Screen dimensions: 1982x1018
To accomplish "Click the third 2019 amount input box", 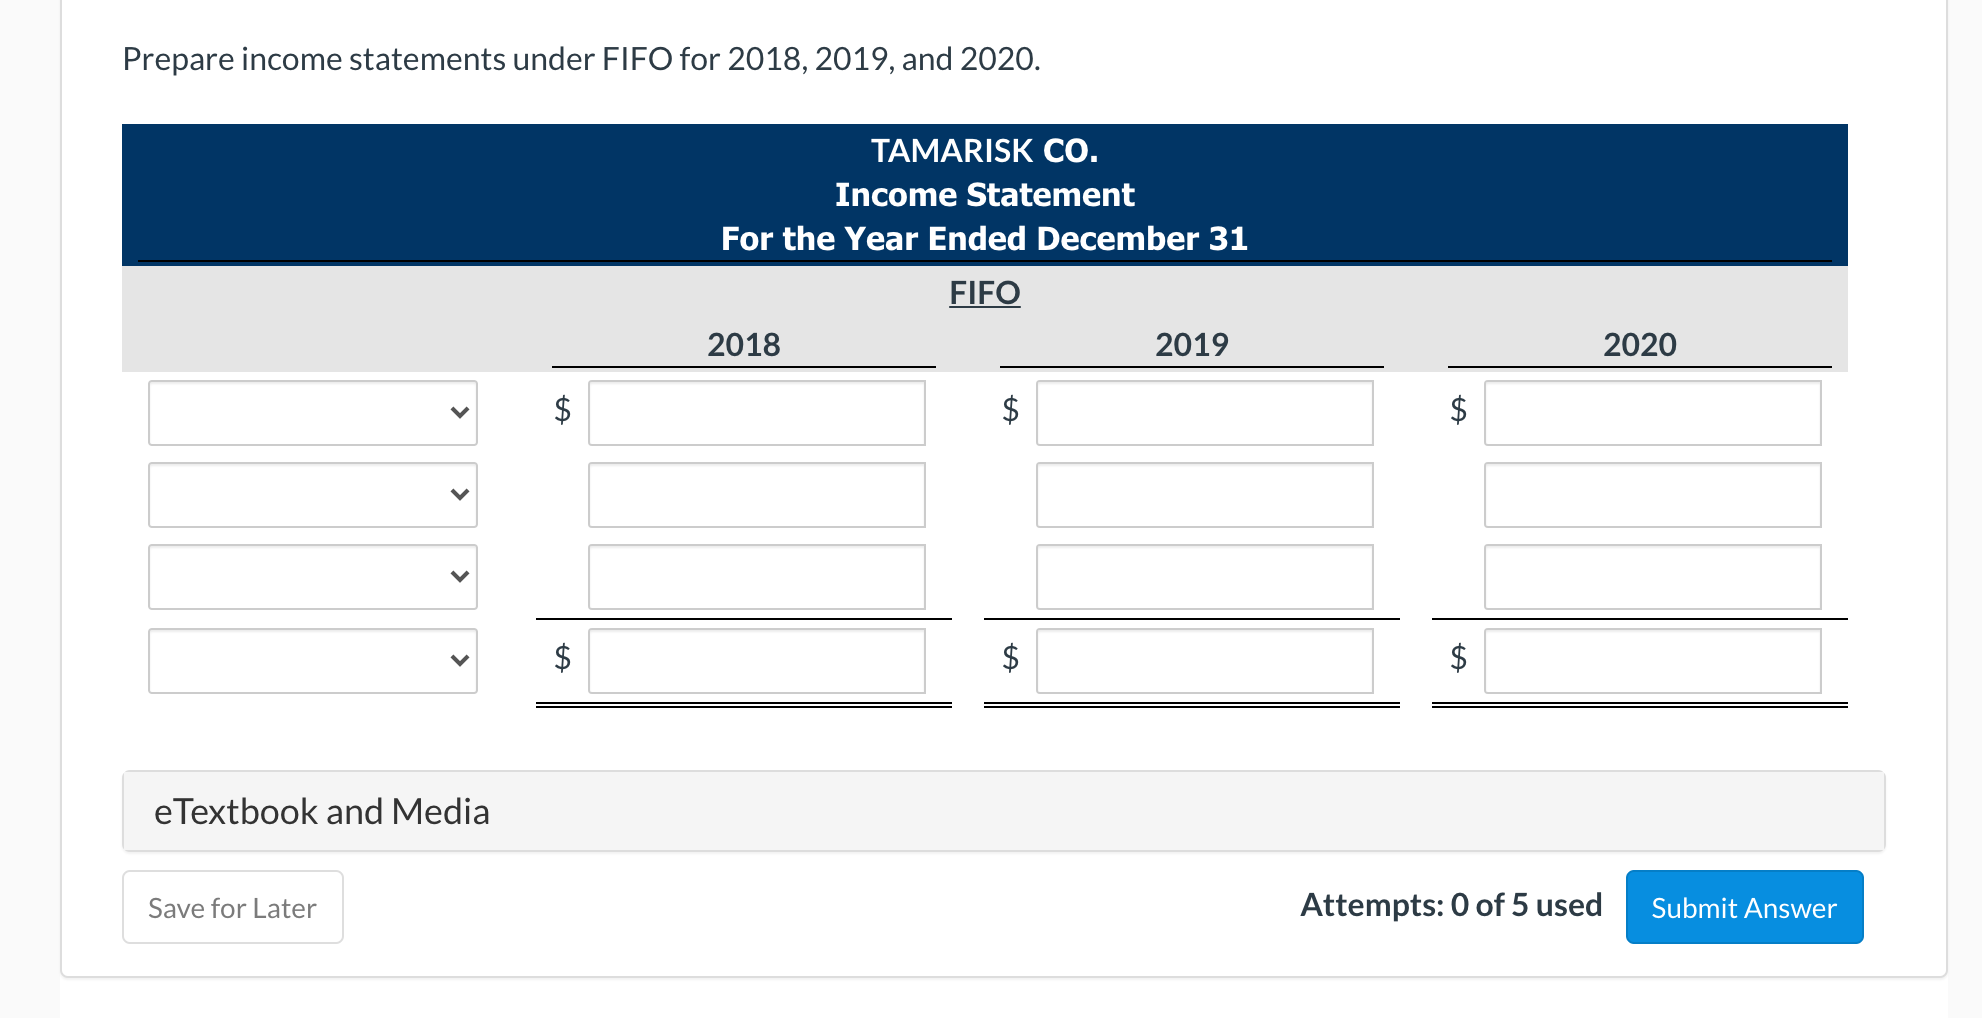I will [x=1204, y=576].
